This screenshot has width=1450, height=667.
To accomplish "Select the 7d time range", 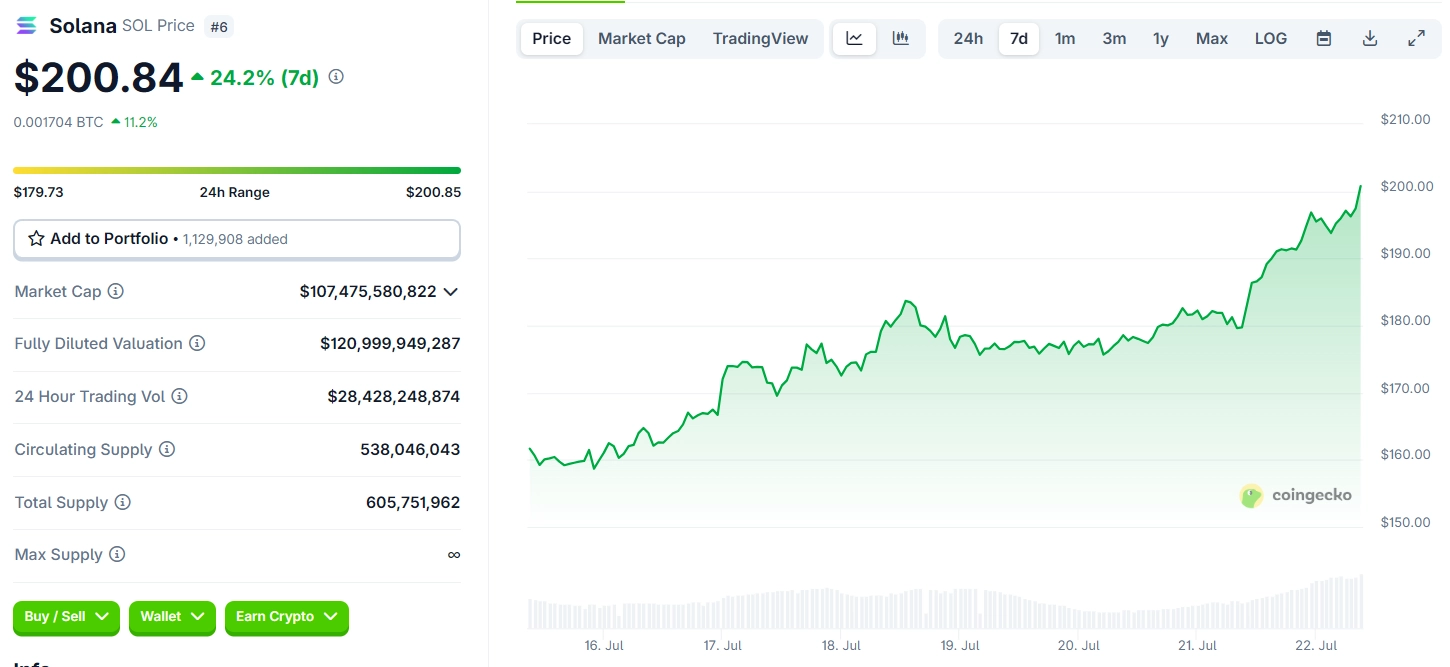I will click(1019, 38).
